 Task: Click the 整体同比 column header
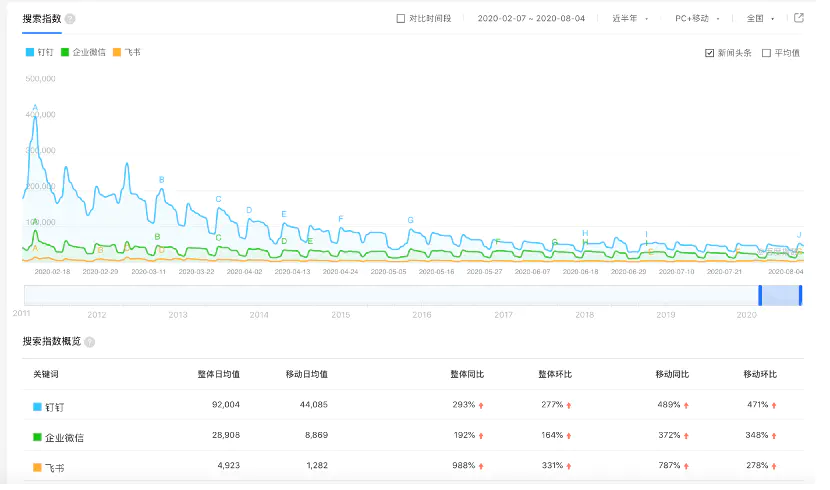tap(467, 374)
